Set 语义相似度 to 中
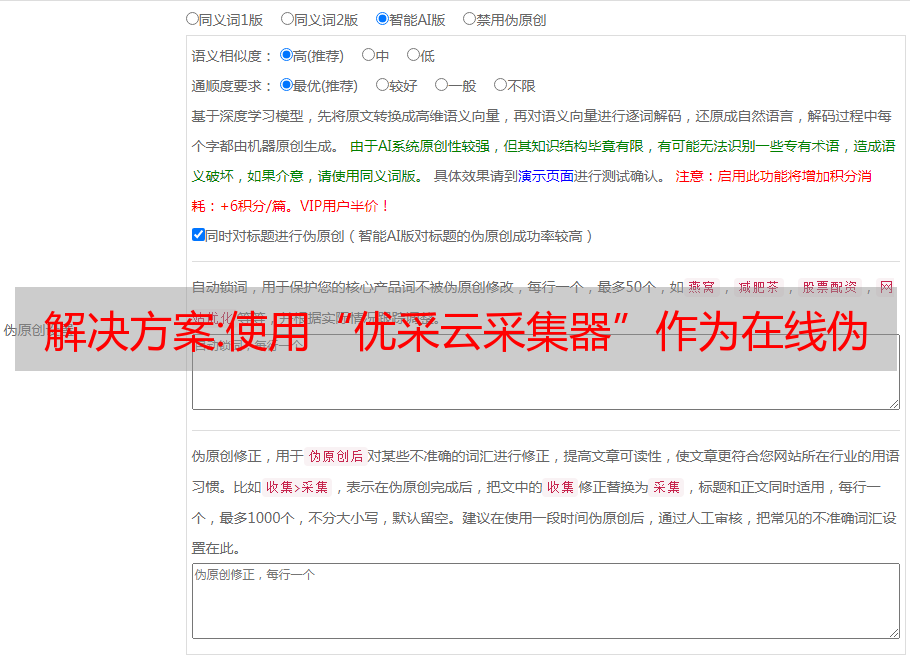The image size is (911, 658). (368, 55)
